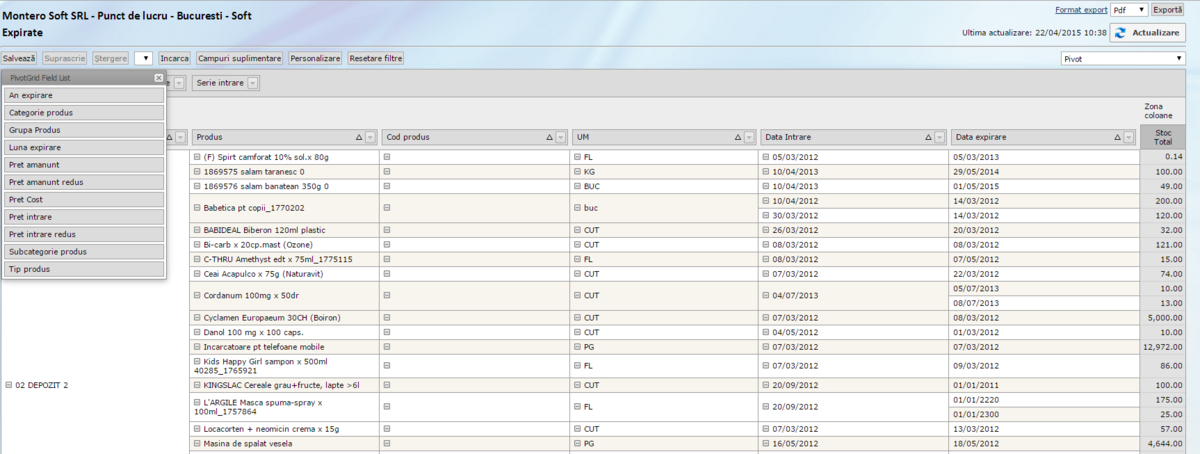Viewport: 1200px width, 454px height.
Task: Click sort triangle in Produs header
Action: coord(358,137)
